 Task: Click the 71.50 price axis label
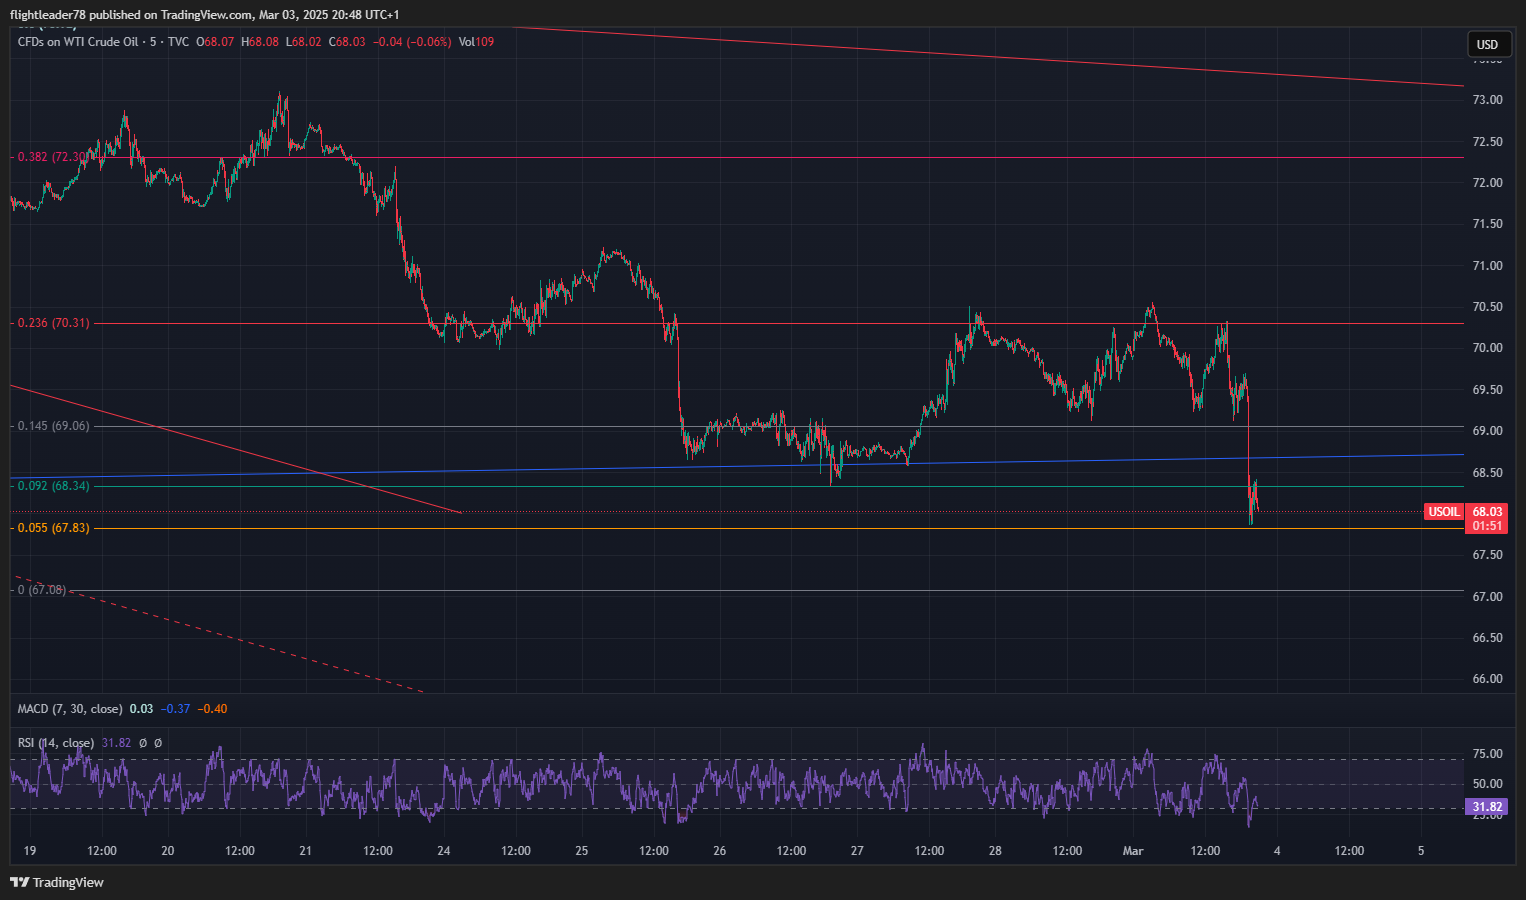(1487, 224)
